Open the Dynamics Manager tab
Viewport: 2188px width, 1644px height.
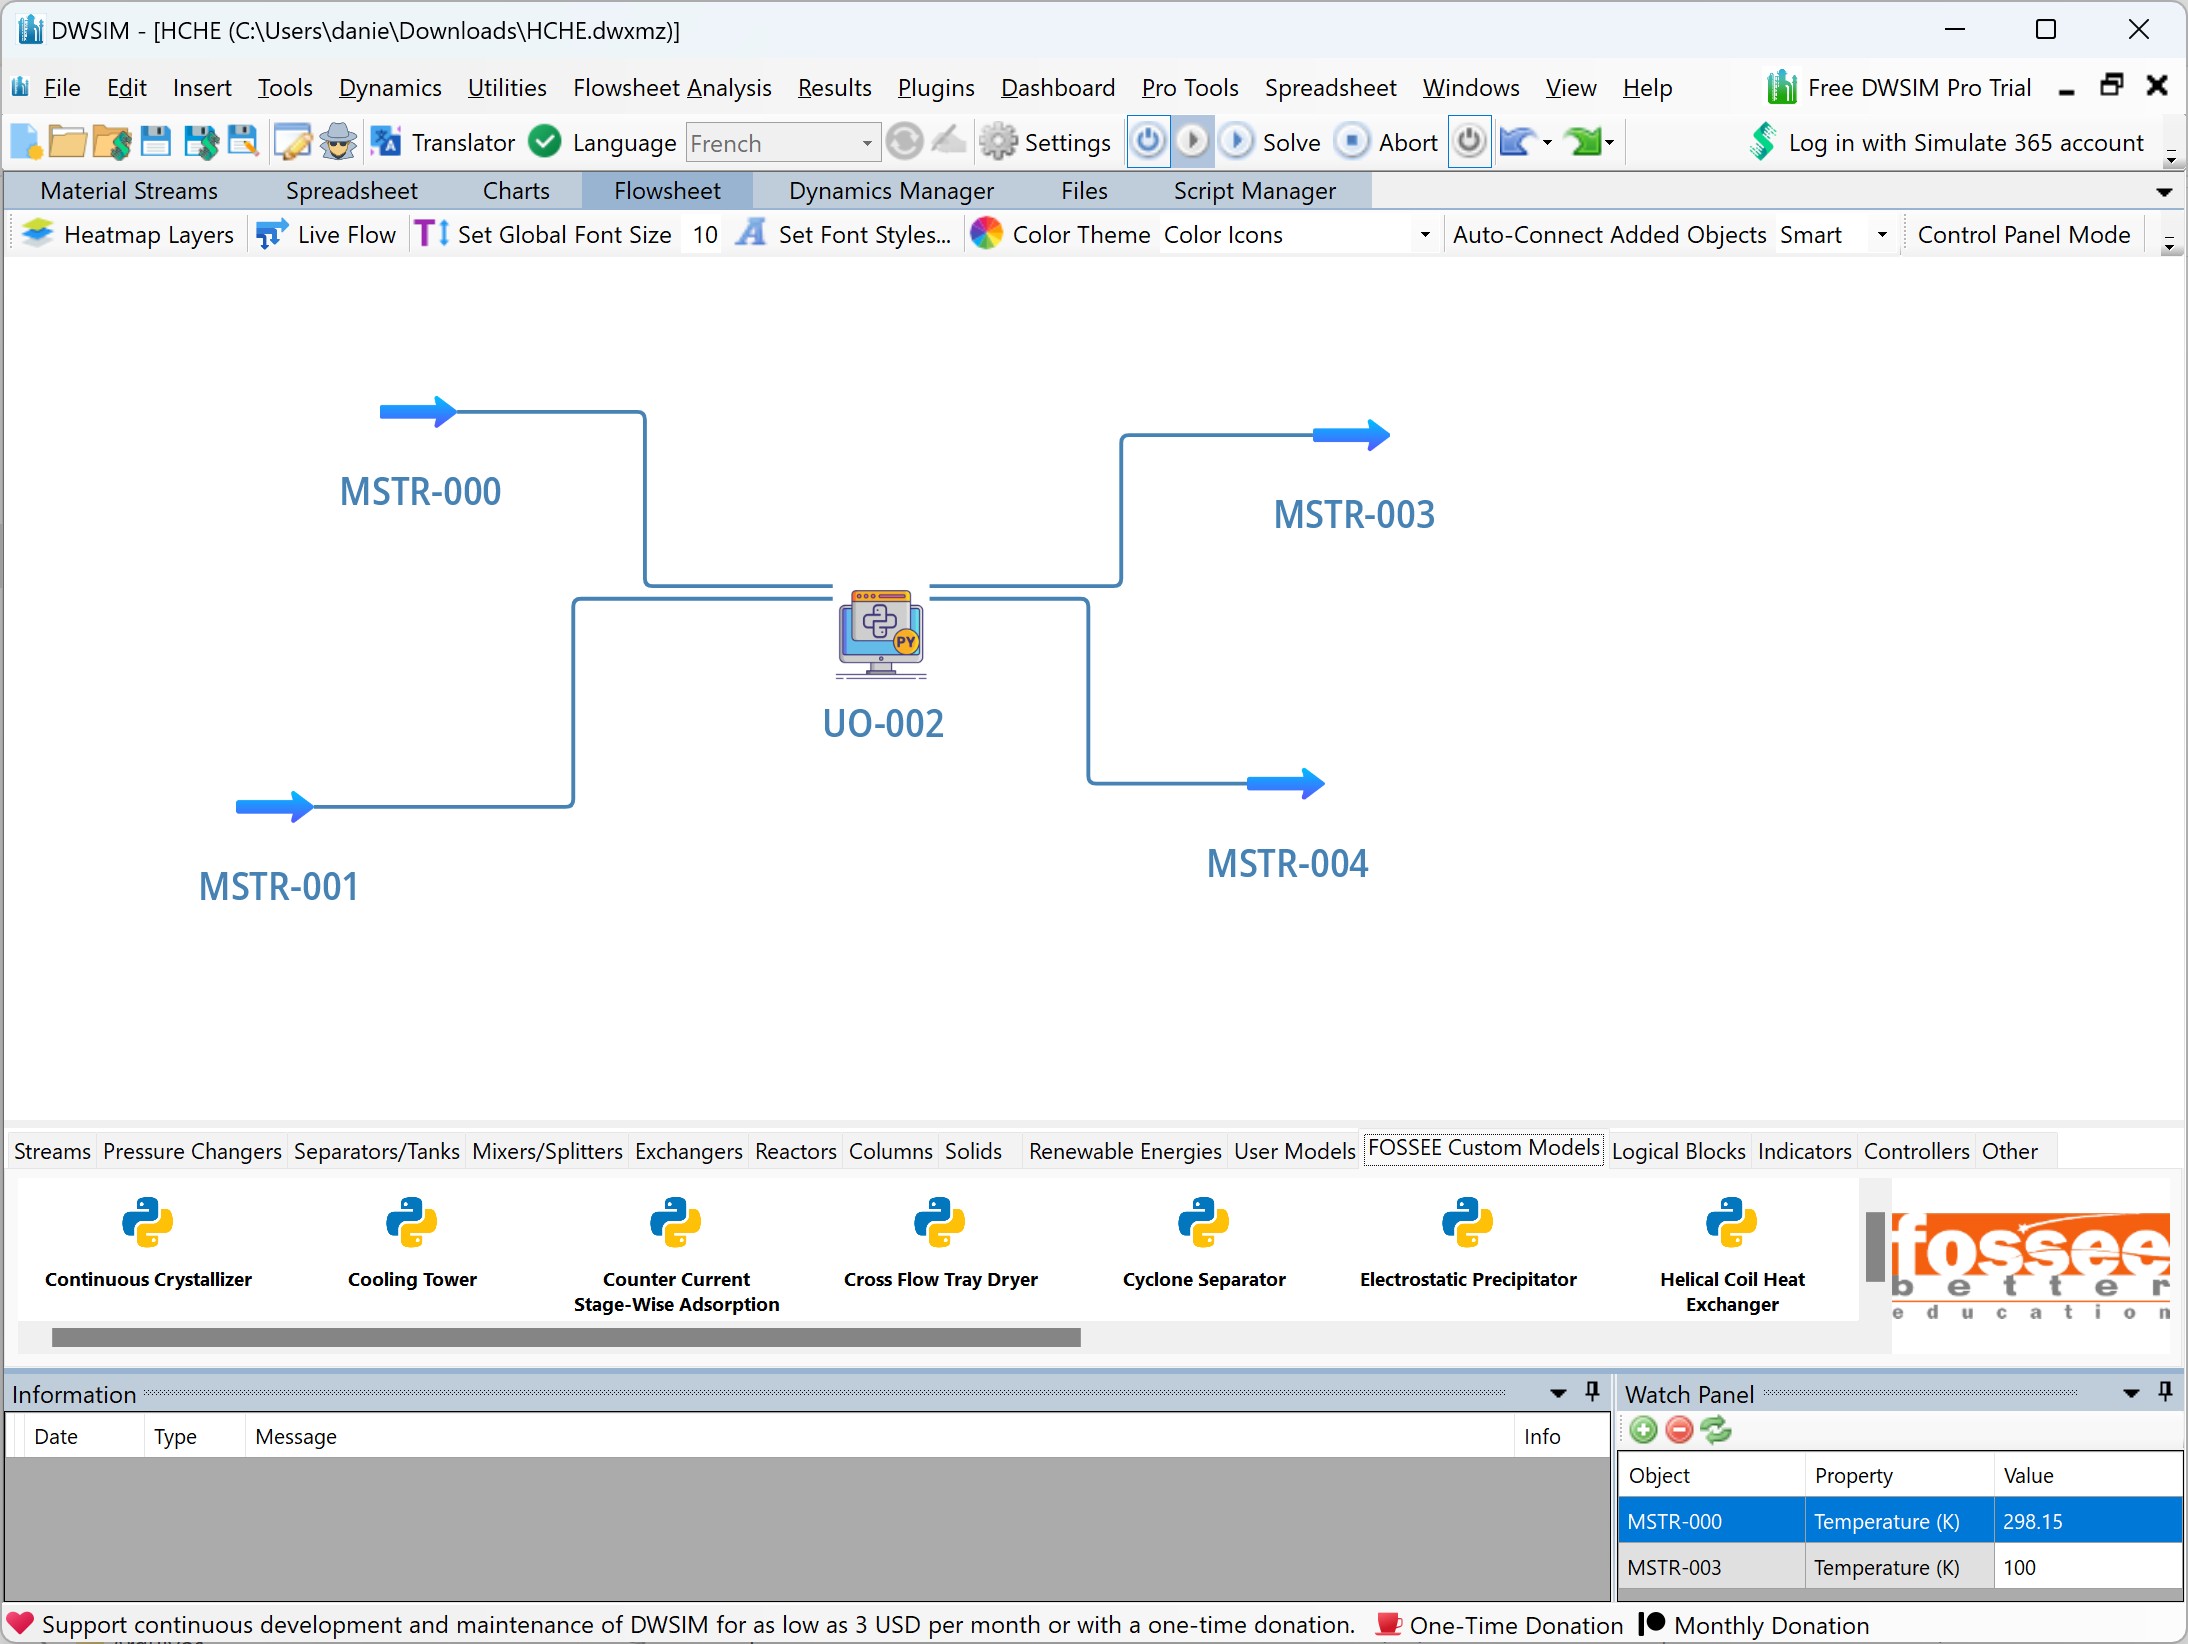pos(891,190)
